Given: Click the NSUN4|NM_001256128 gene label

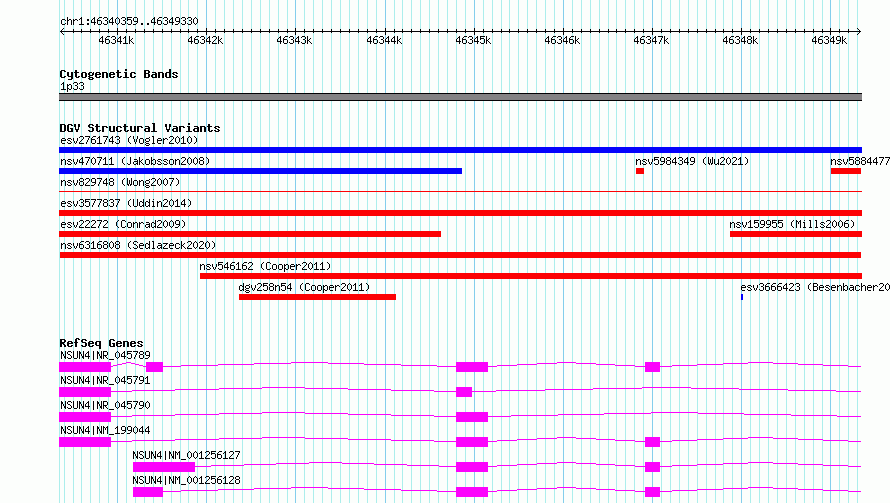Looking at the screenshot, I should [186, 480].
